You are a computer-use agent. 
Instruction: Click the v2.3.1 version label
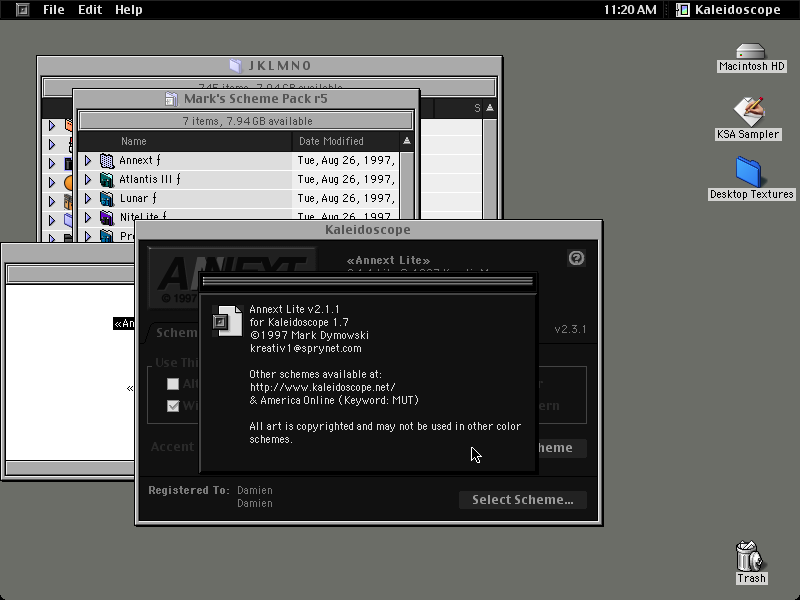(x=570, y=330)
